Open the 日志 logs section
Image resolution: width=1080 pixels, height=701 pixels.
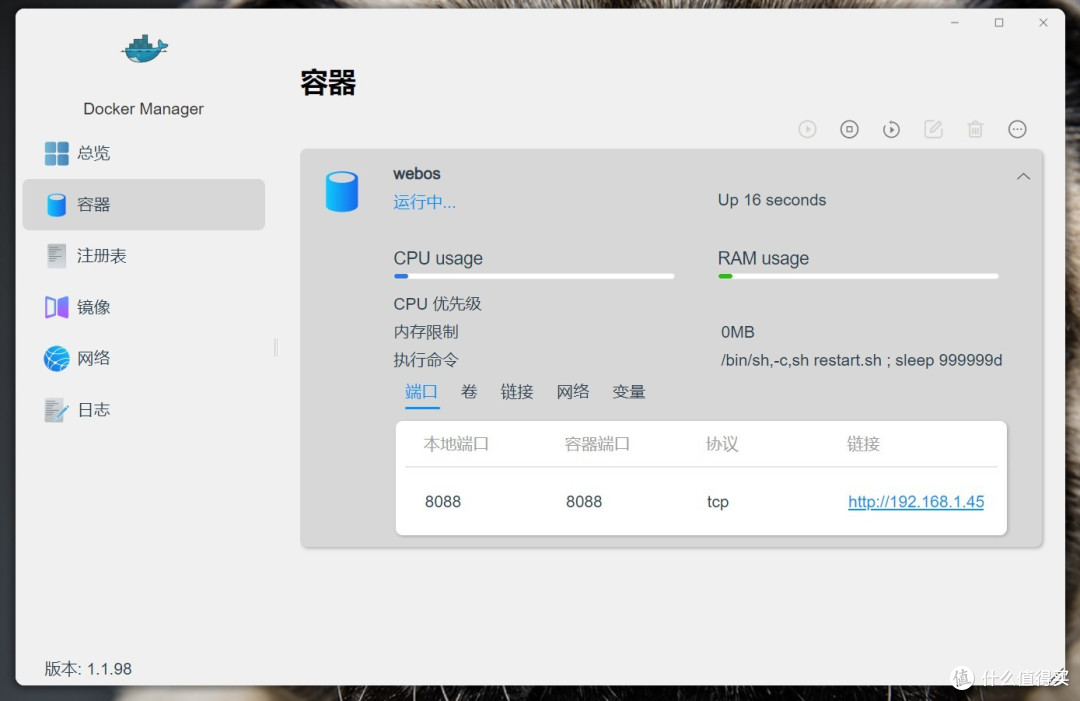pos(95,409)
